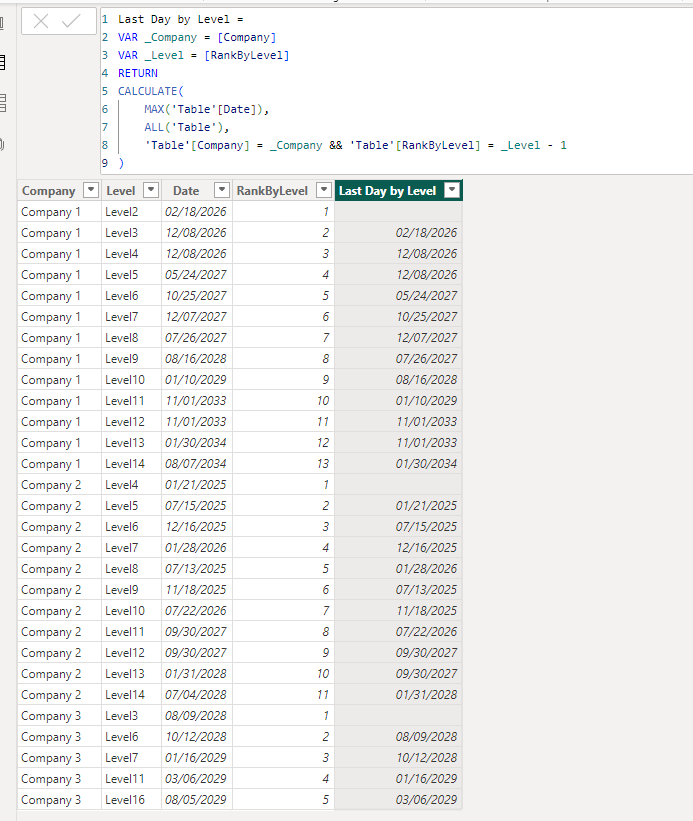The height and width of the screenshot is (821, 693).
Task: Select Company 1 Level3 Date cell 12/08/2026
Action: [x=197, y=232]
